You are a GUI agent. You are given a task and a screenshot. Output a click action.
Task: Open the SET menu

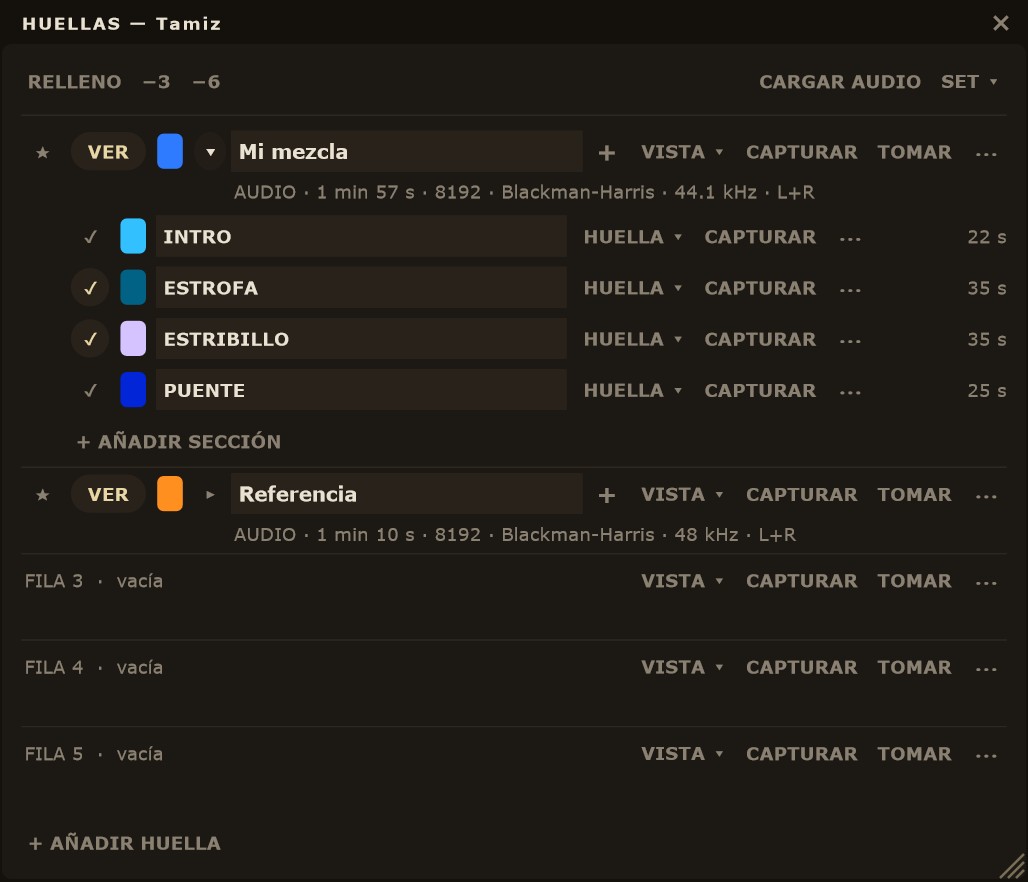click(969, 82)
